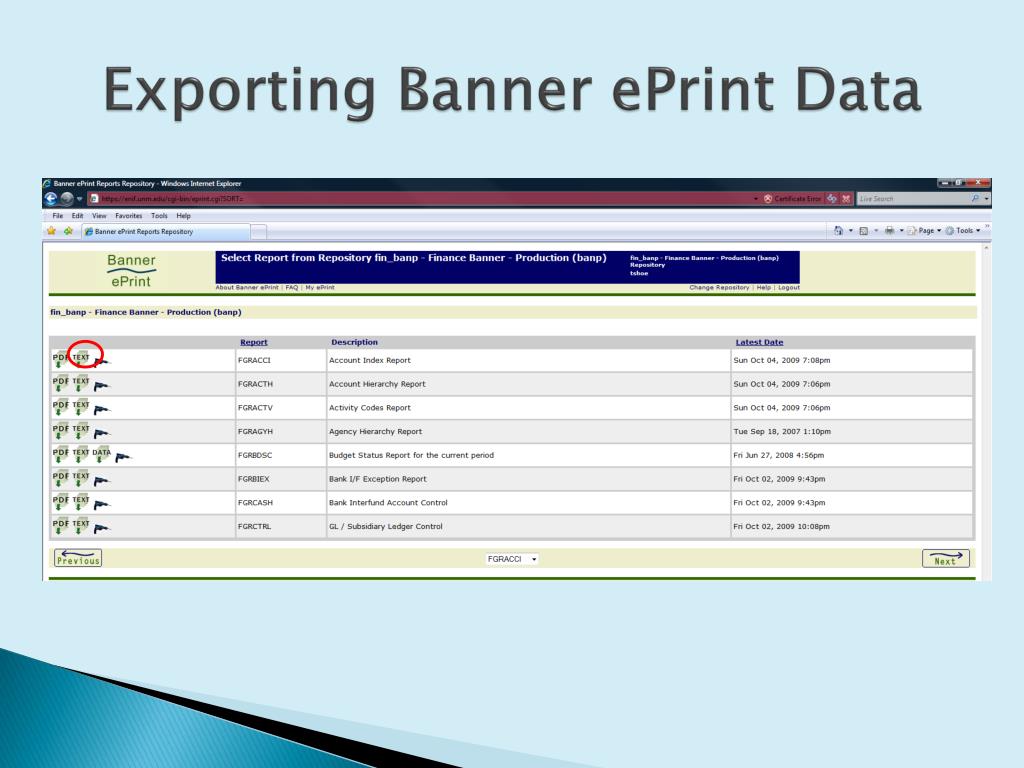1024x768 pixels.
Task: Select the FGRCASH report code cell
Action: coord(281,503)
